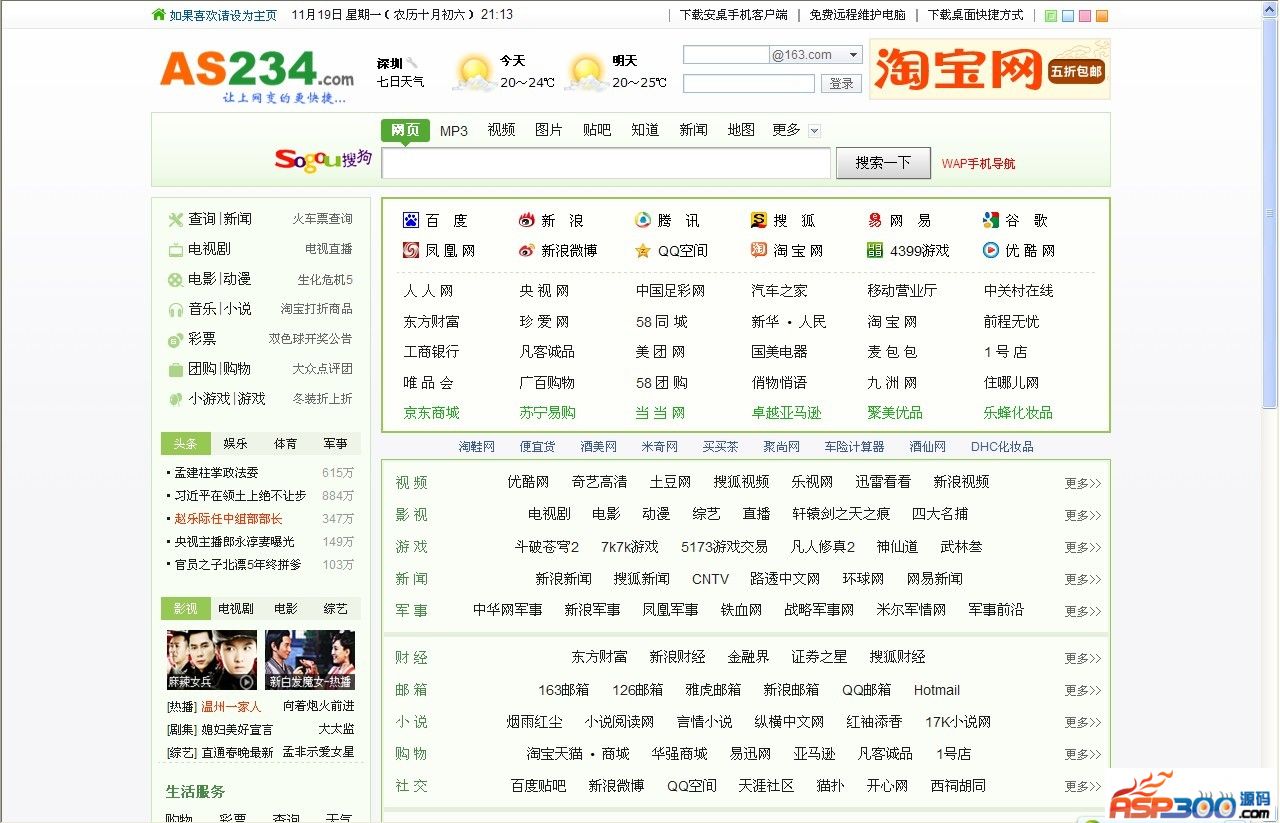Expand 更多>> in the 购物 row

click(x=1082, y=754)
